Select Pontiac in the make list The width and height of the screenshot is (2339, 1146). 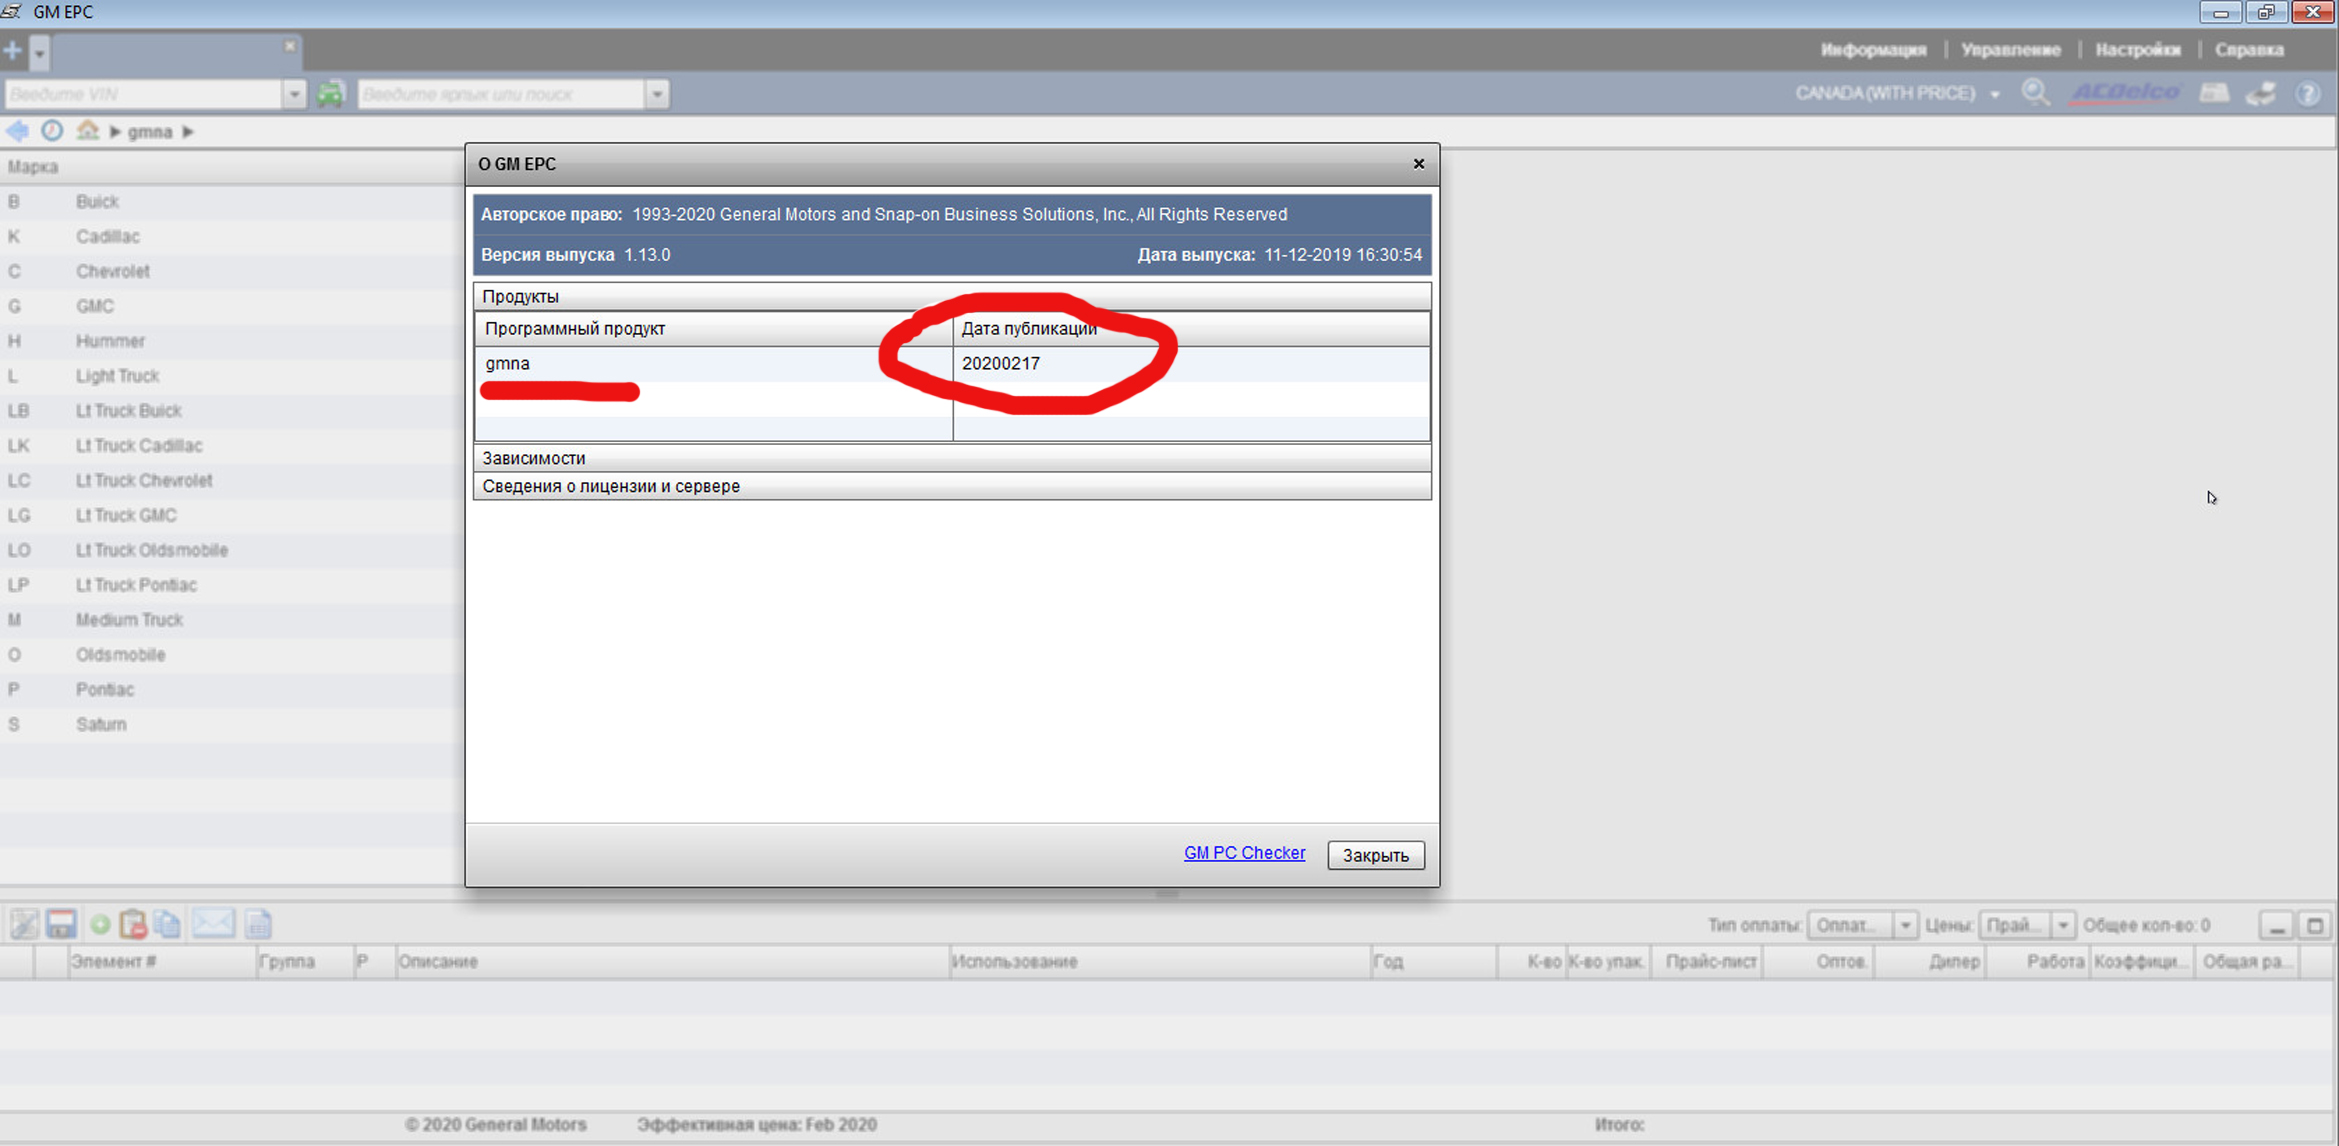[230, 690]
